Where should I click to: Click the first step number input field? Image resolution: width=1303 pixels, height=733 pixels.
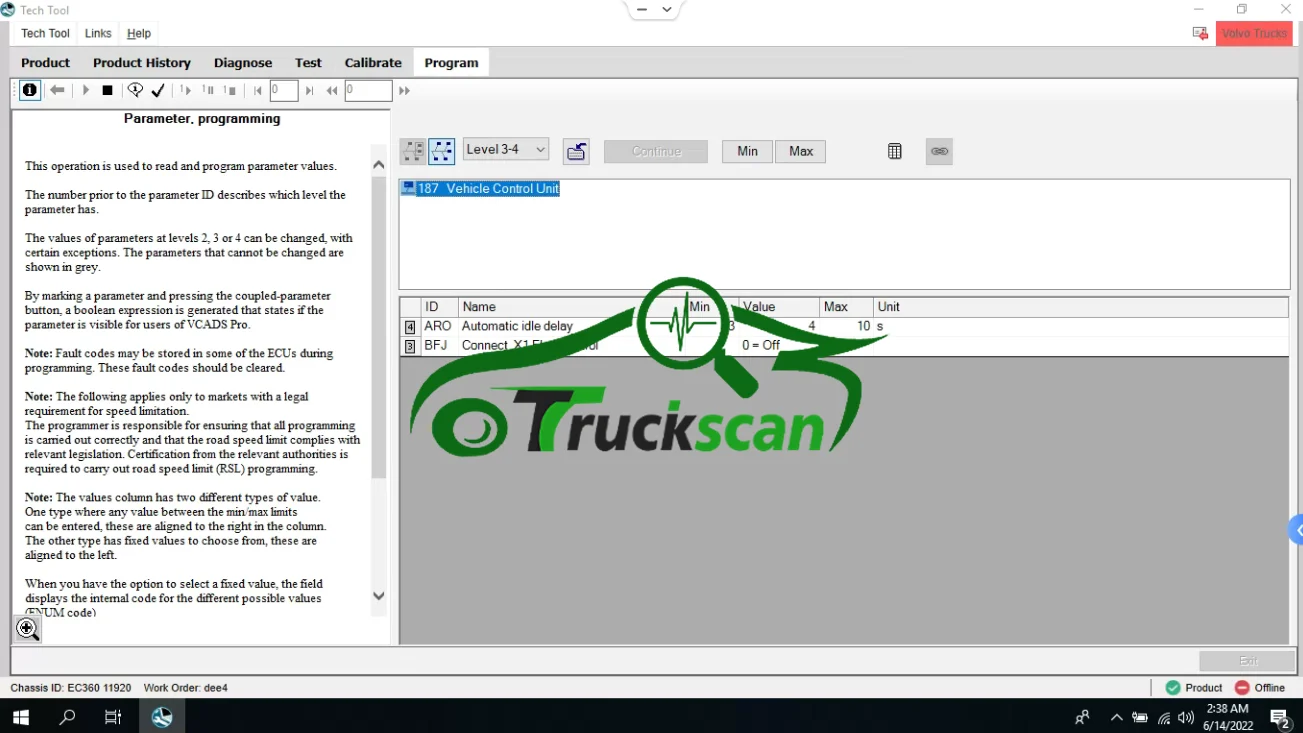pos(284,91)
